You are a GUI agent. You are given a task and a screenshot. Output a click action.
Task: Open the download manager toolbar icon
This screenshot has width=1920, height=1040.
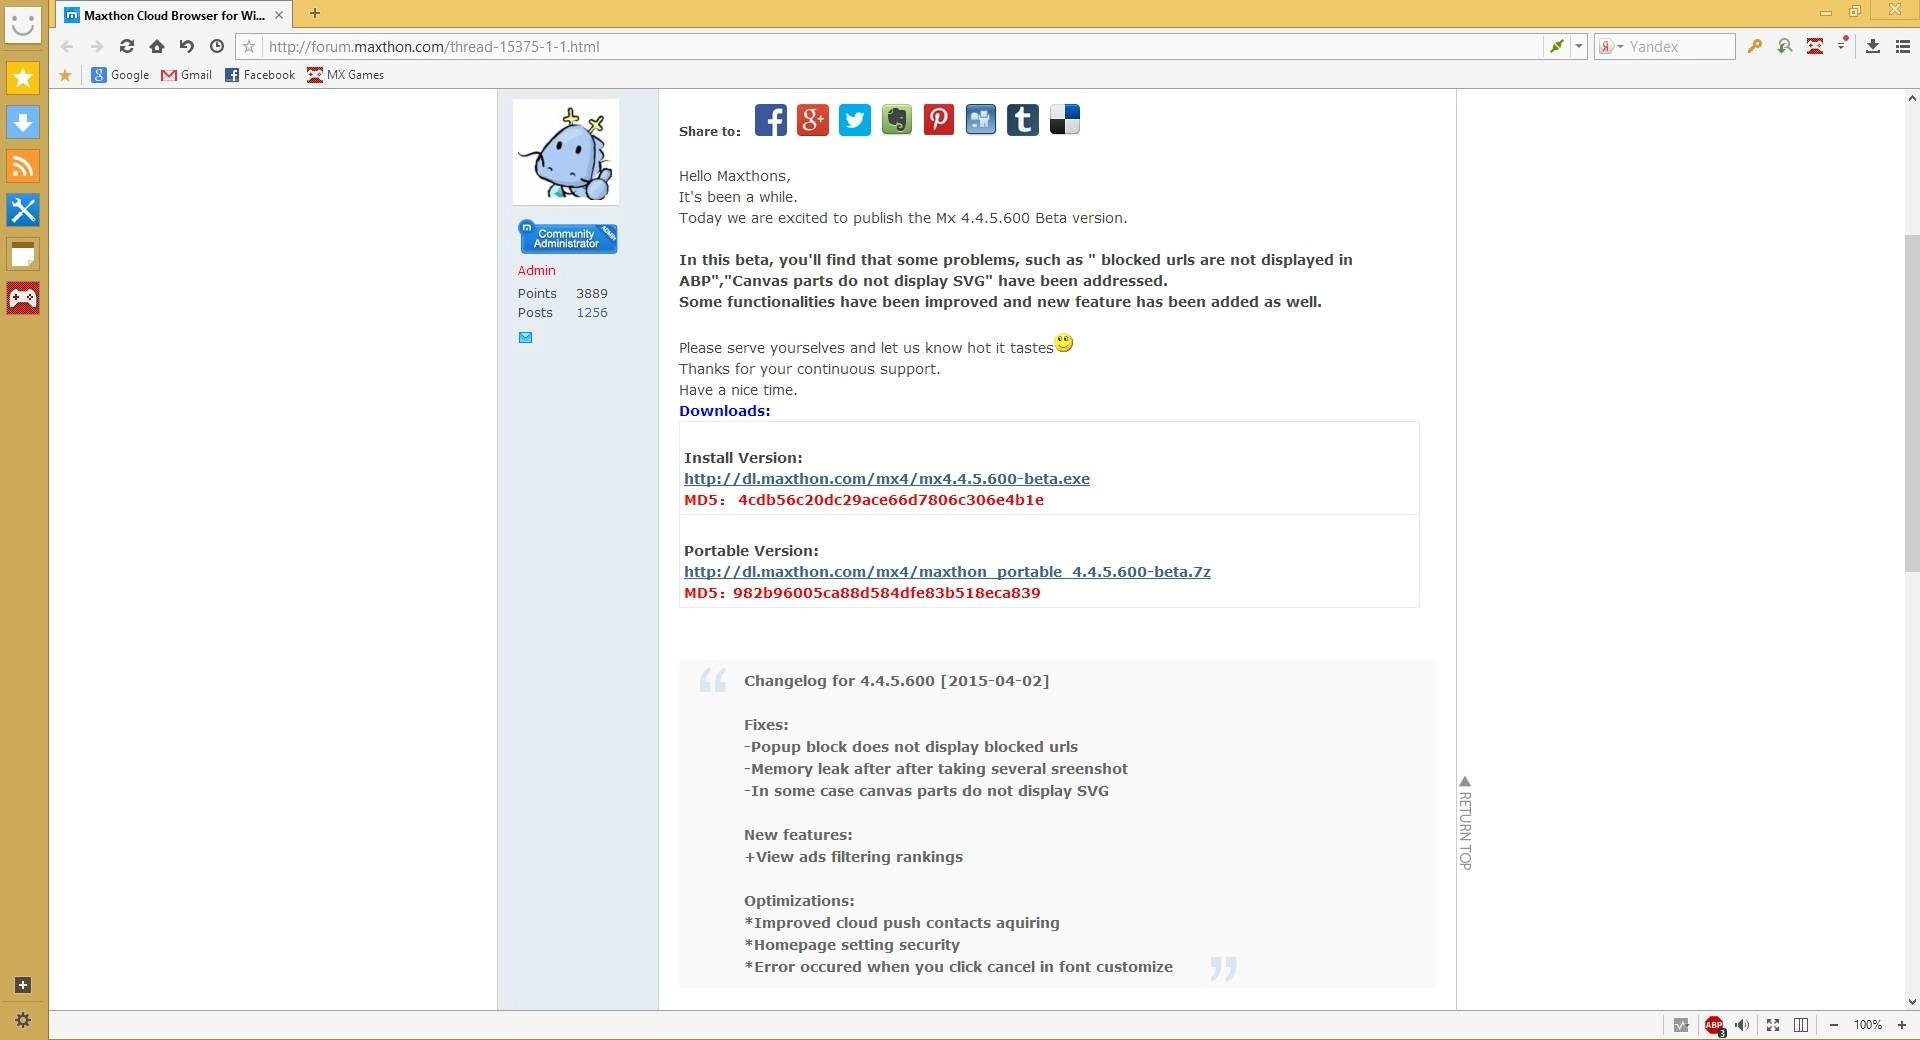1873,46
